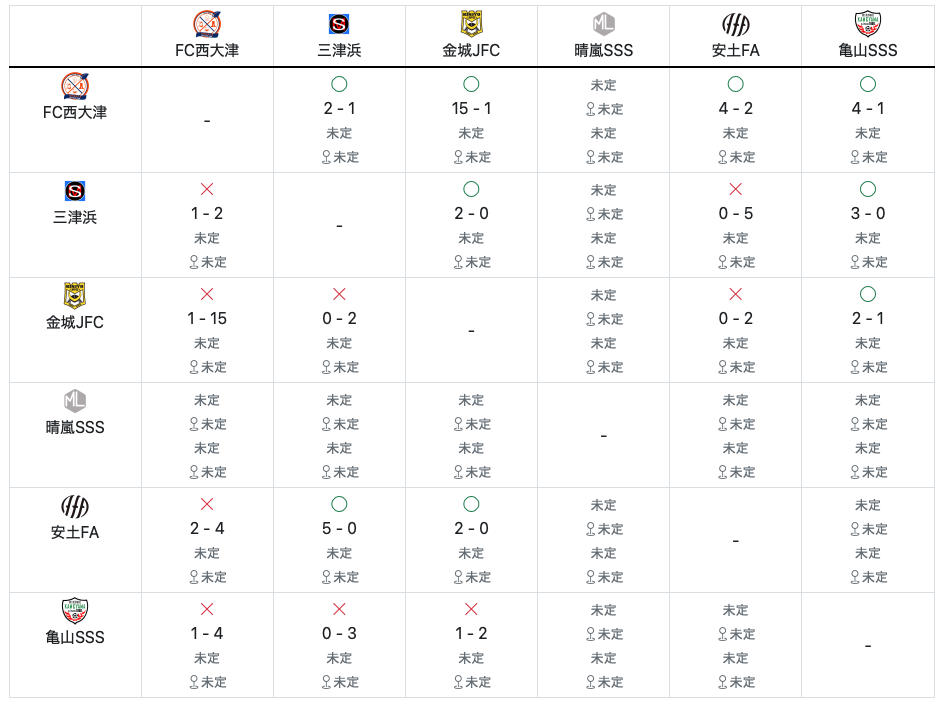Click the 3 - 0 score against 亀山SSS

pos(867,213)
